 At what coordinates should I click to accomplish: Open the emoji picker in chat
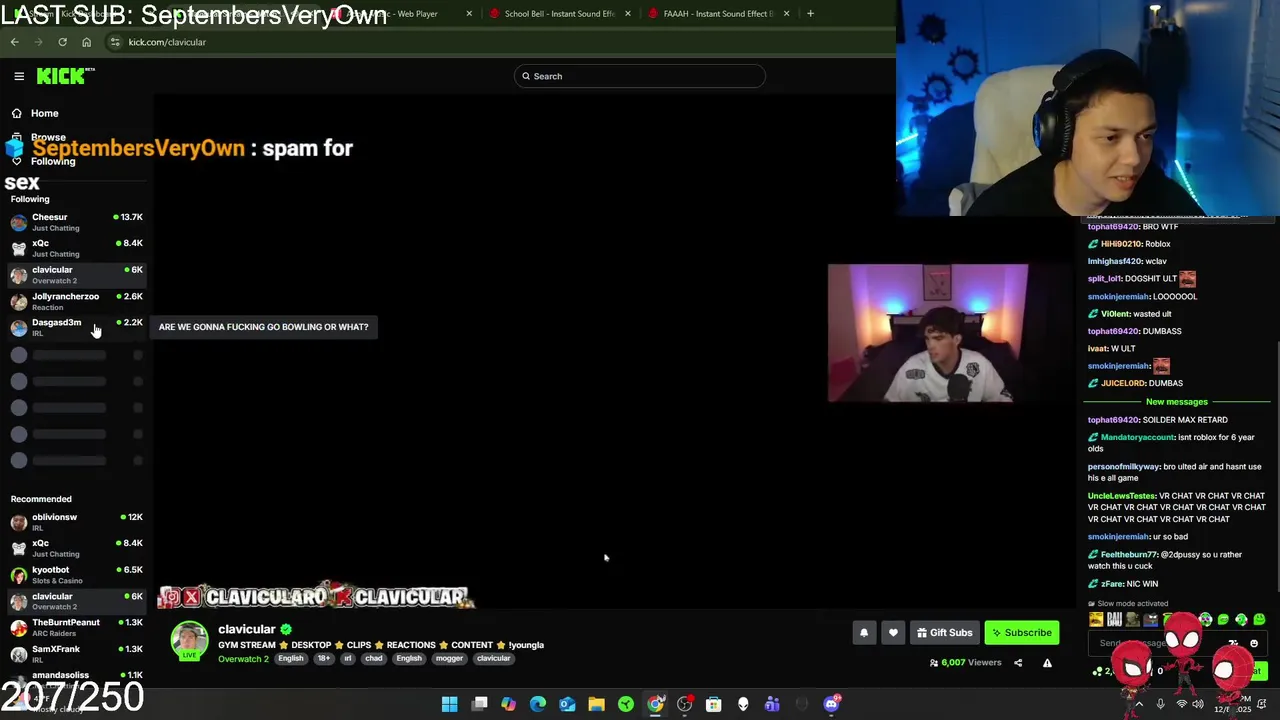tap(1254, 644)
